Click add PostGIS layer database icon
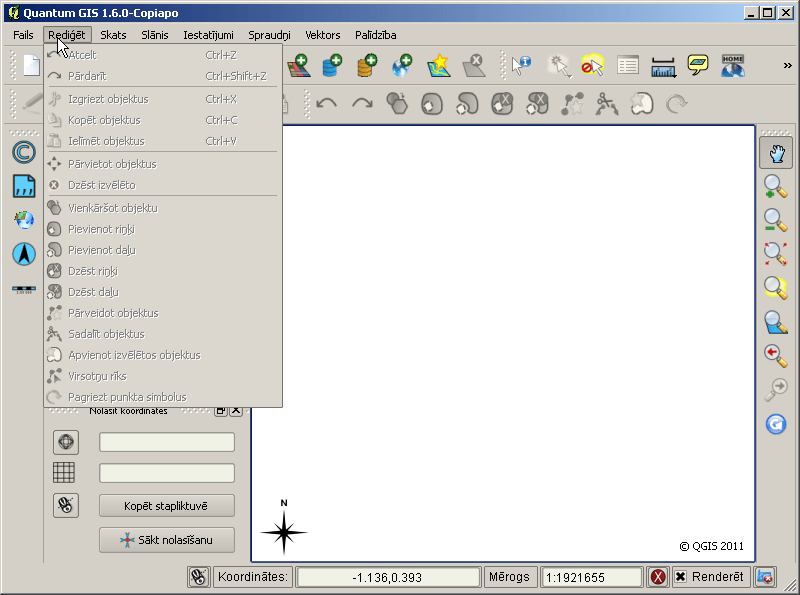 [332, 66]
